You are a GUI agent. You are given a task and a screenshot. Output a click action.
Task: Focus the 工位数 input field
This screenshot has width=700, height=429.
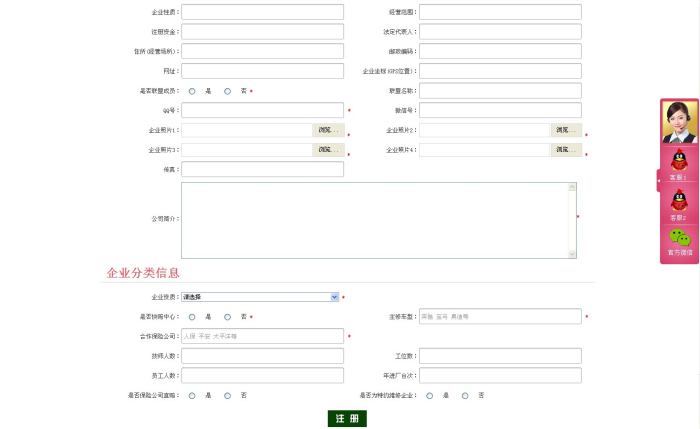point(500,356)
